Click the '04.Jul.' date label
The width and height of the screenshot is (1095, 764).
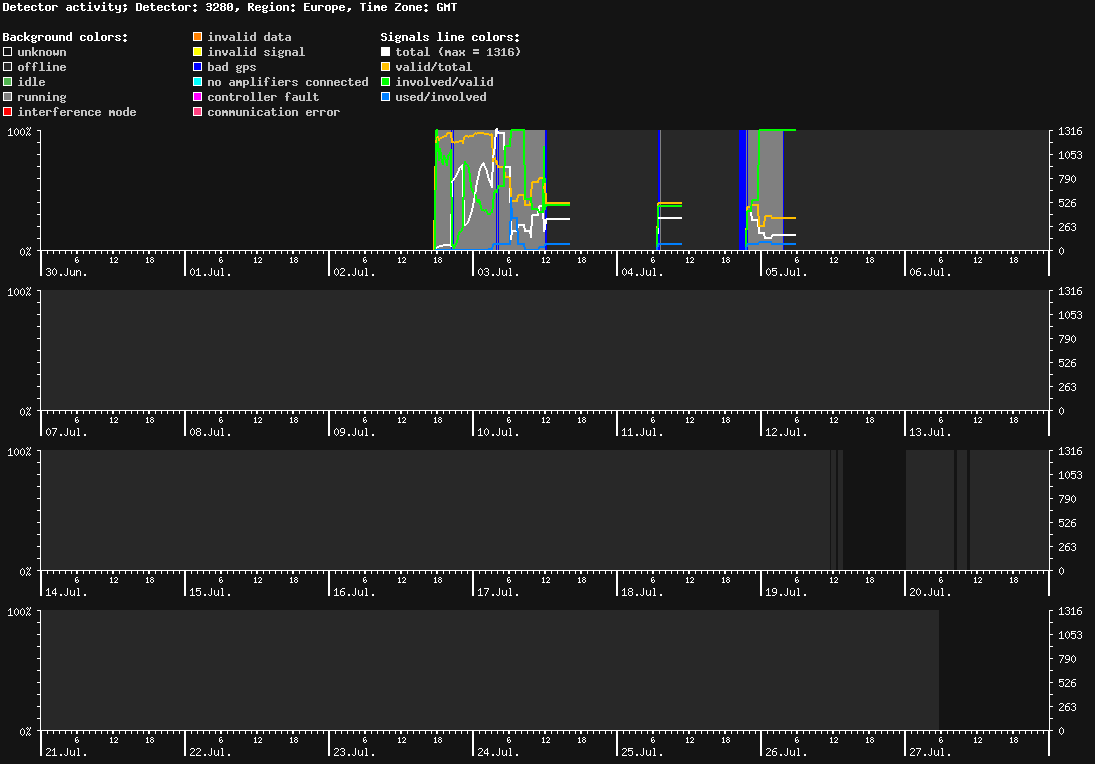(x=642, y=272)
